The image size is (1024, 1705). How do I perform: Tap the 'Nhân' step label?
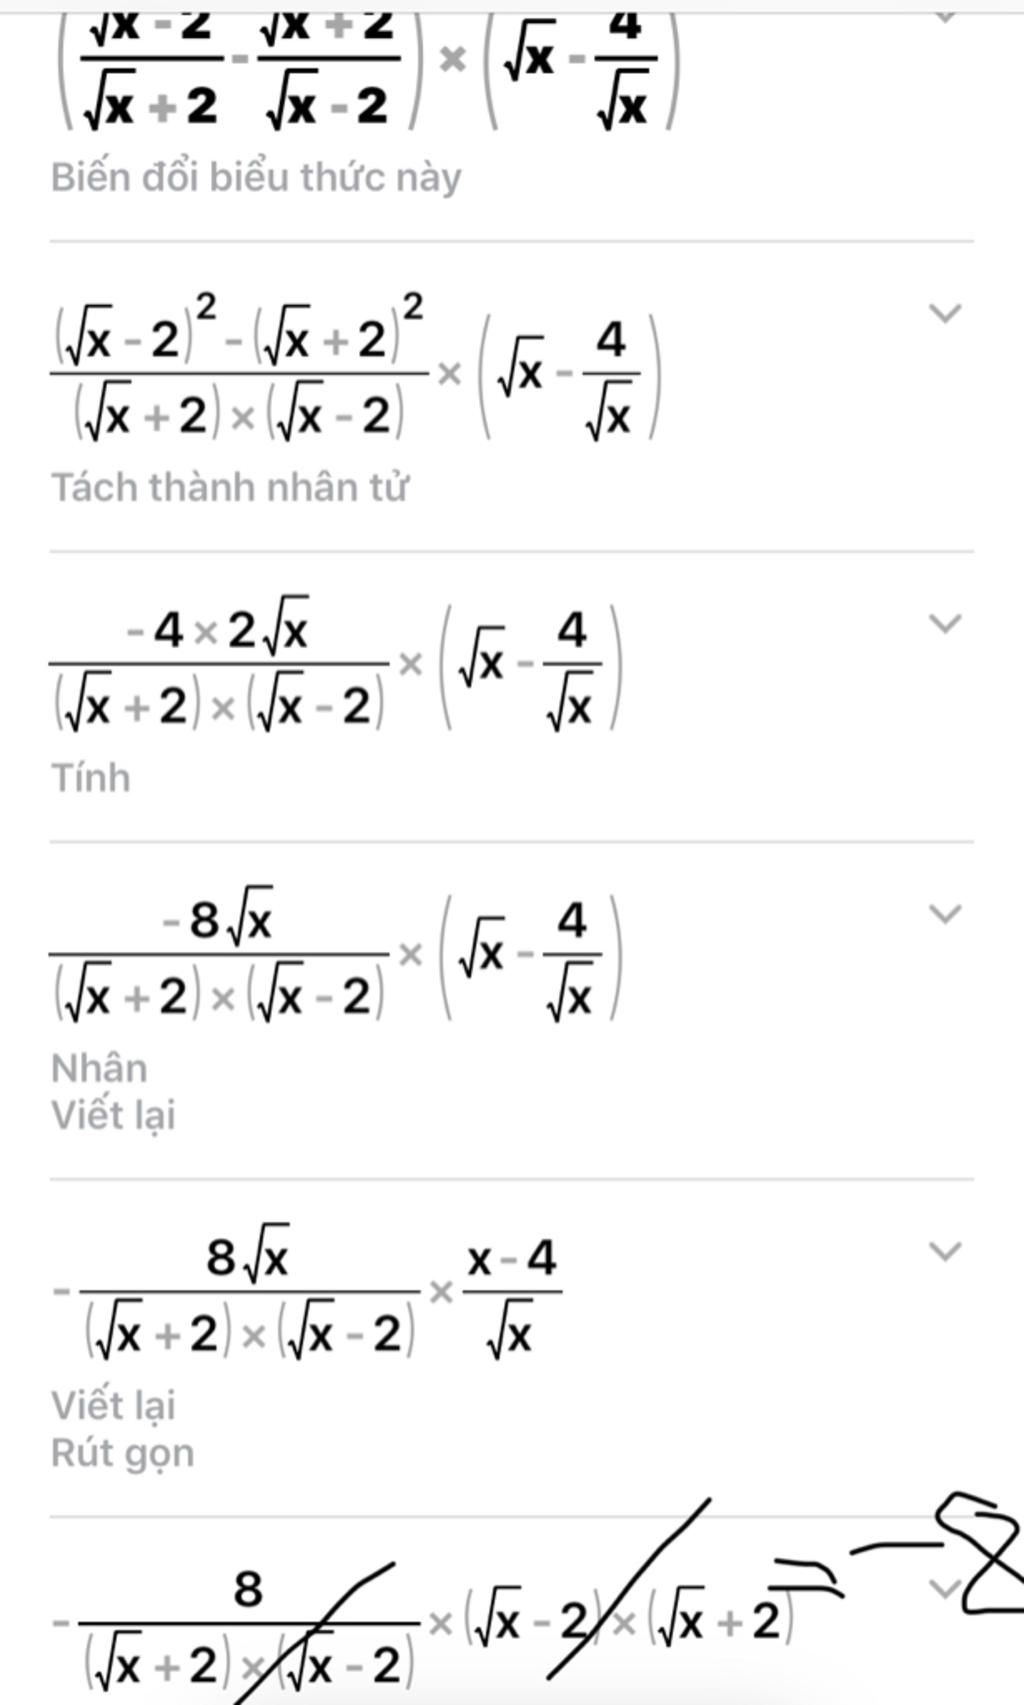(99, 1068)
